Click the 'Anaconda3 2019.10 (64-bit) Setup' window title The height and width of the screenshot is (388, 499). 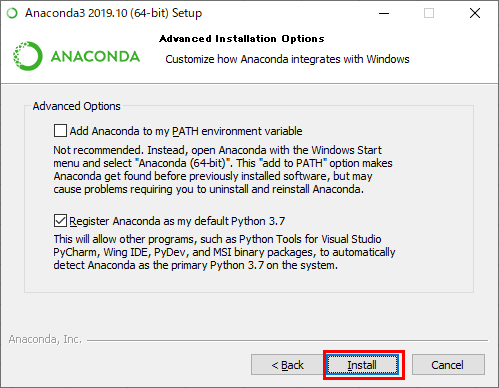pos(113,13)
